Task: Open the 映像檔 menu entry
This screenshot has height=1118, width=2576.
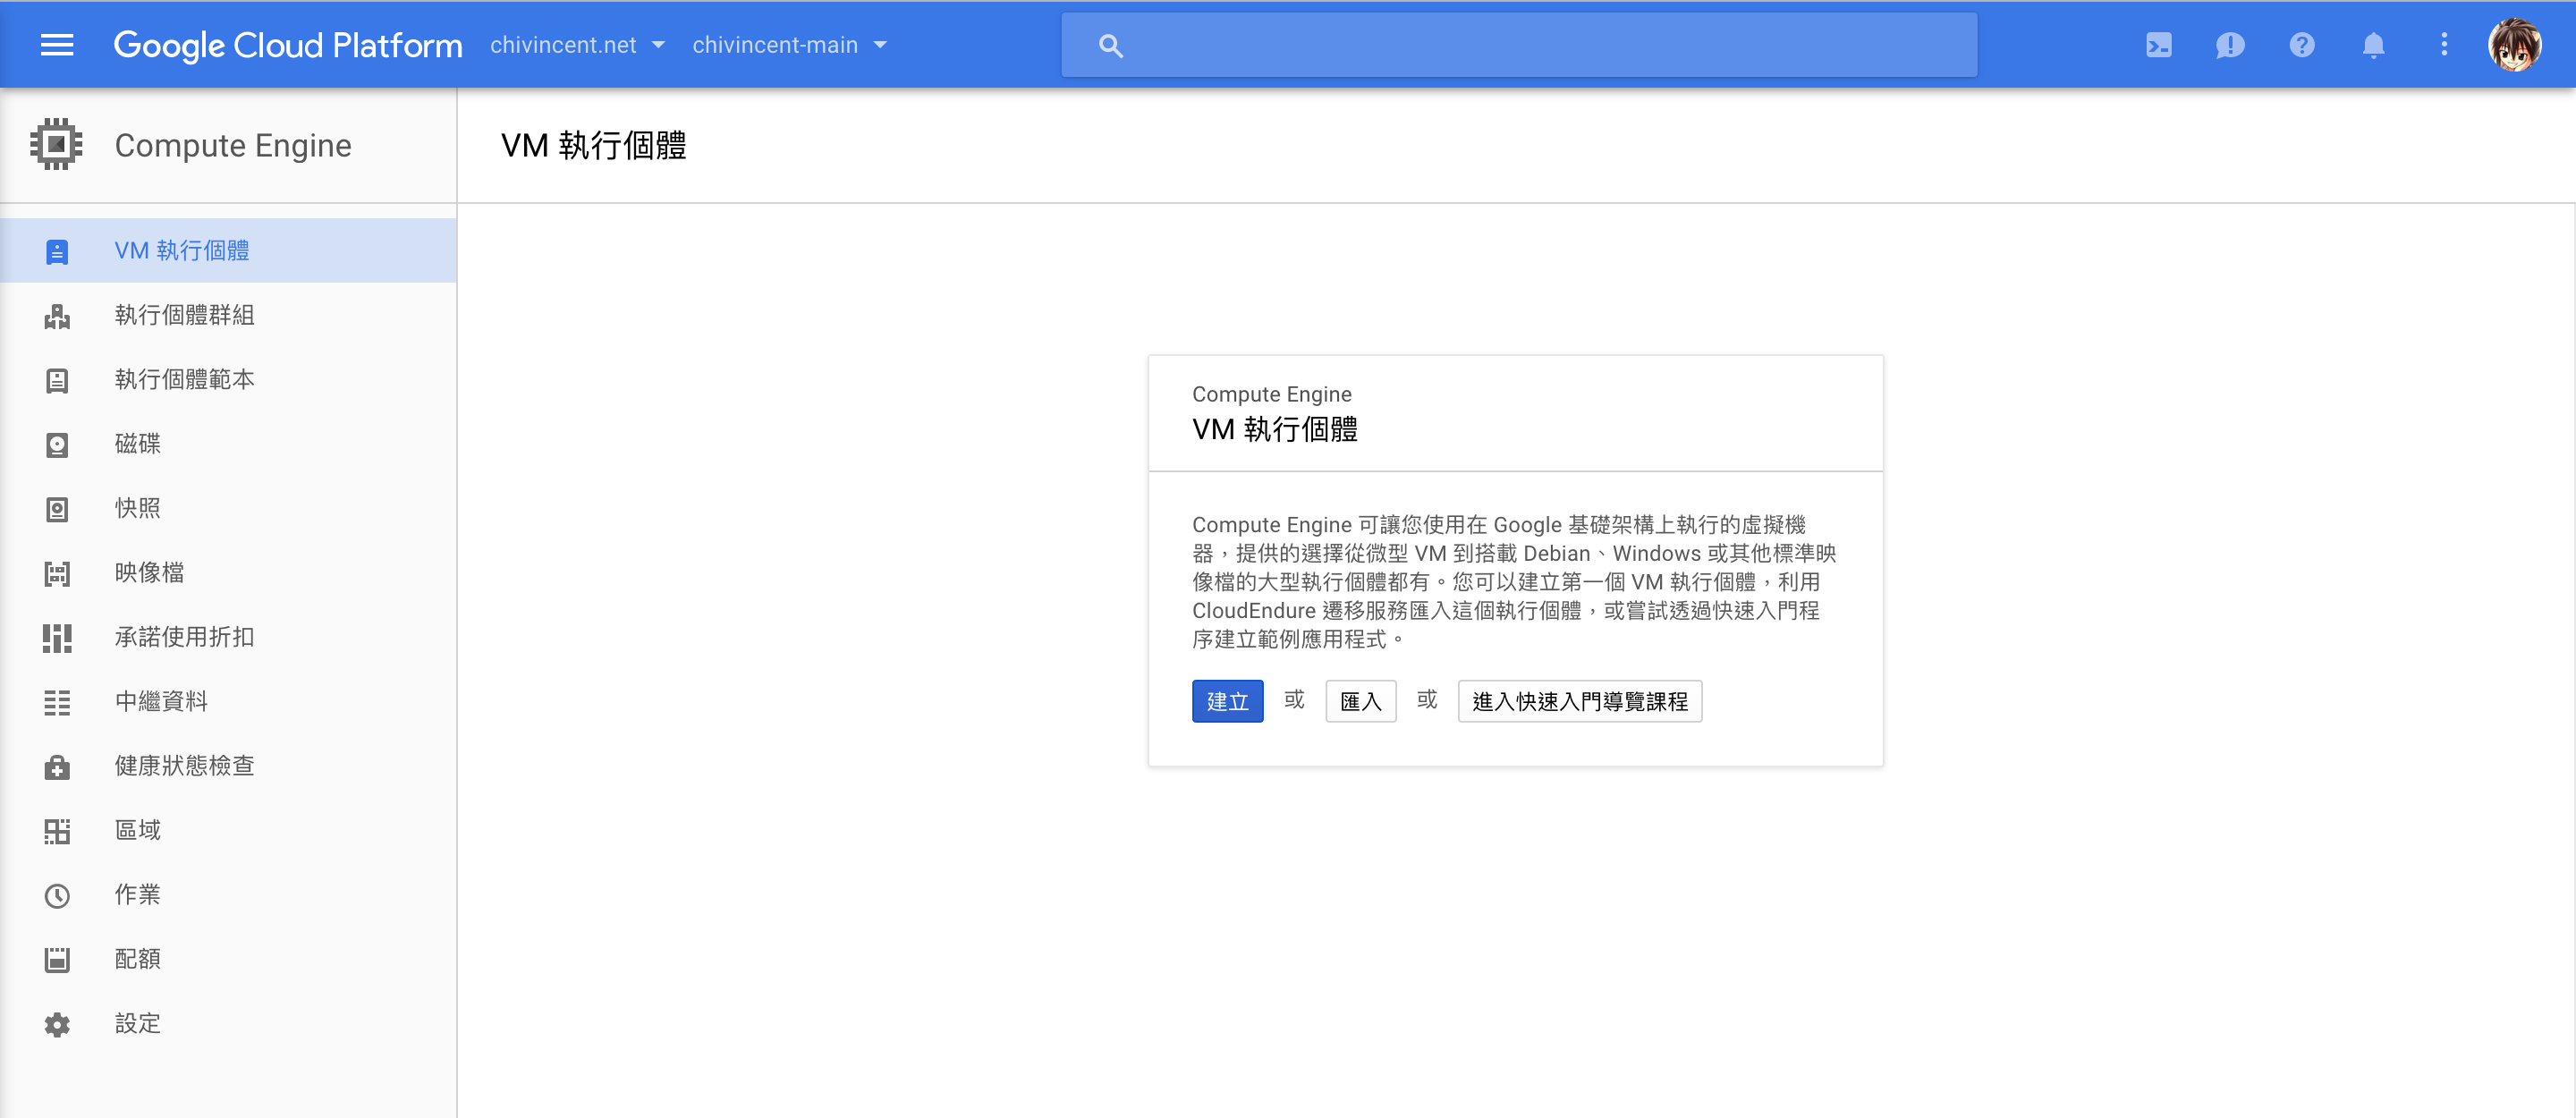Action: pyautogui.click(x=228, y=573)
